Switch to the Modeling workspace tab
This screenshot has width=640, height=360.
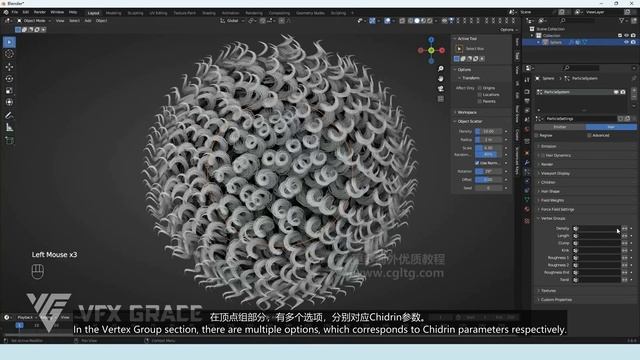(113, 13)
